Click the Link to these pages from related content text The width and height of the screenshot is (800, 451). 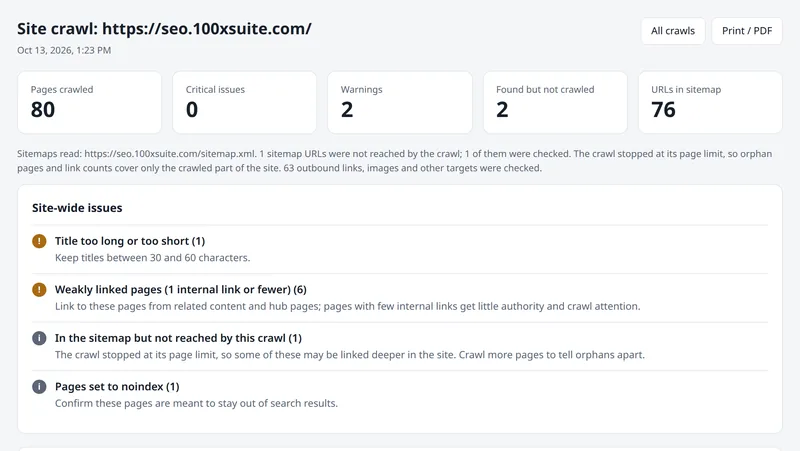tap(347, 306)
